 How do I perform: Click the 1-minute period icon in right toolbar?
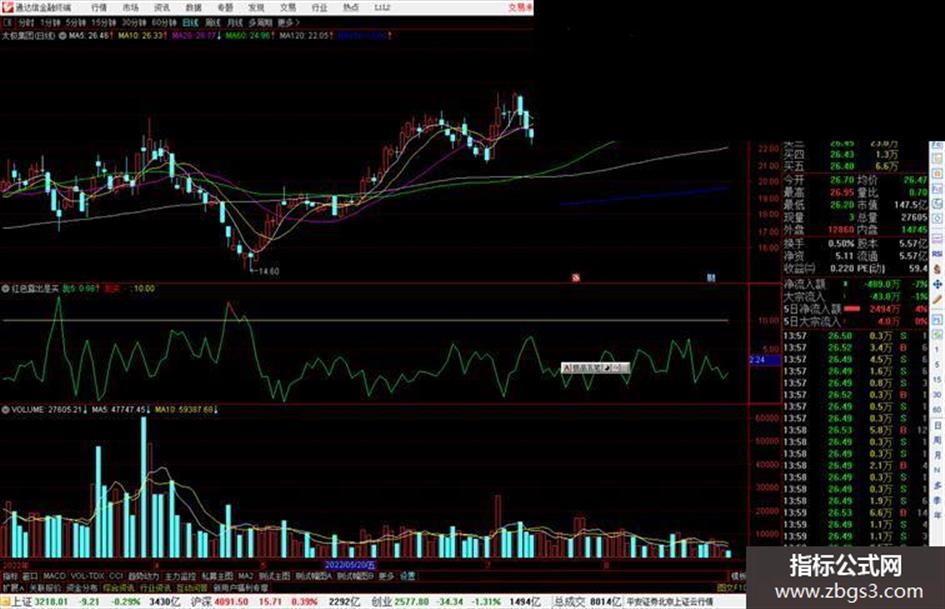pos(937,350)
